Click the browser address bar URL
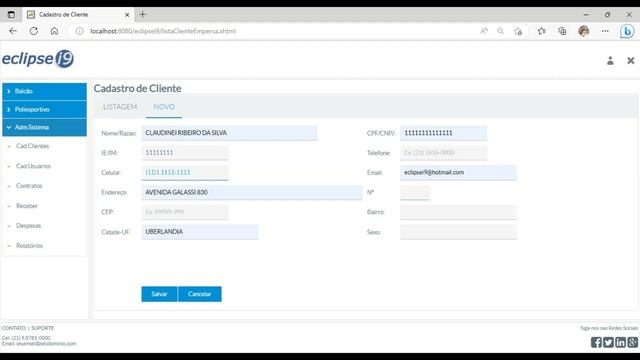The image size is (640, 360). [163, 31]
